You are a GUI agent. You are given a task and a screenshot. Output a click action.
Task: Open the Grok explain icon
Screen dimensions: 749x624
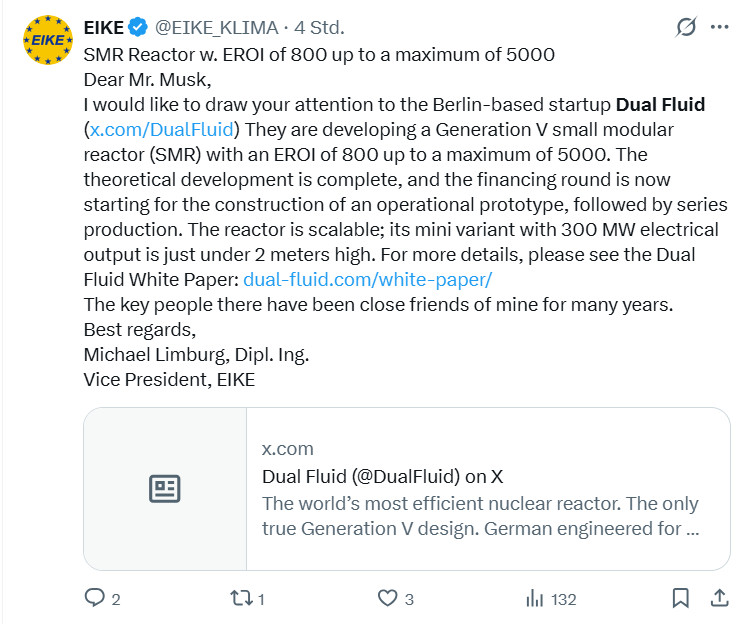point(686,27)
